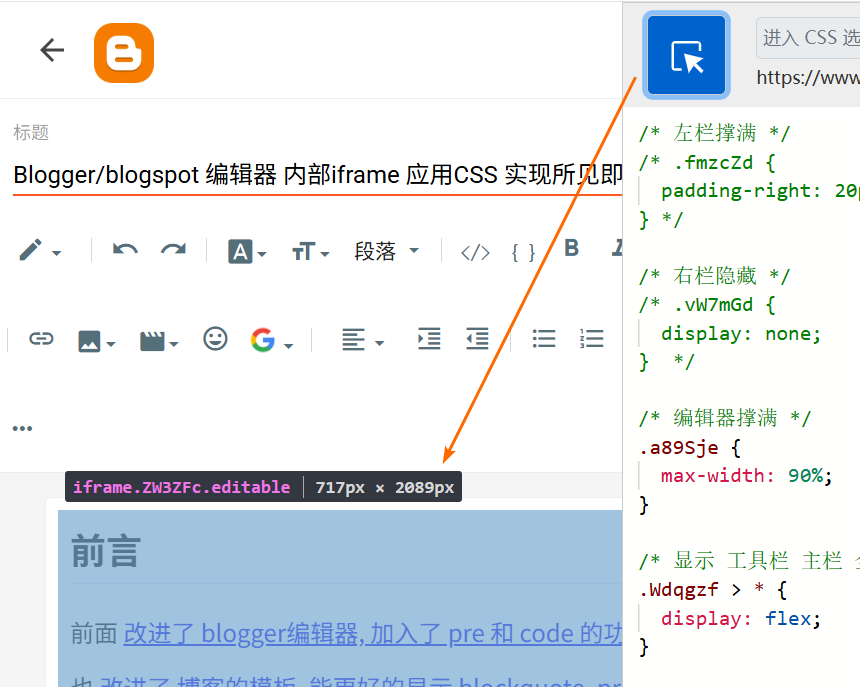The width and height of the screenshot is (860, 687).
Task: Expand the insert image dropdown arrow
Action: click(x=111, y=344)
